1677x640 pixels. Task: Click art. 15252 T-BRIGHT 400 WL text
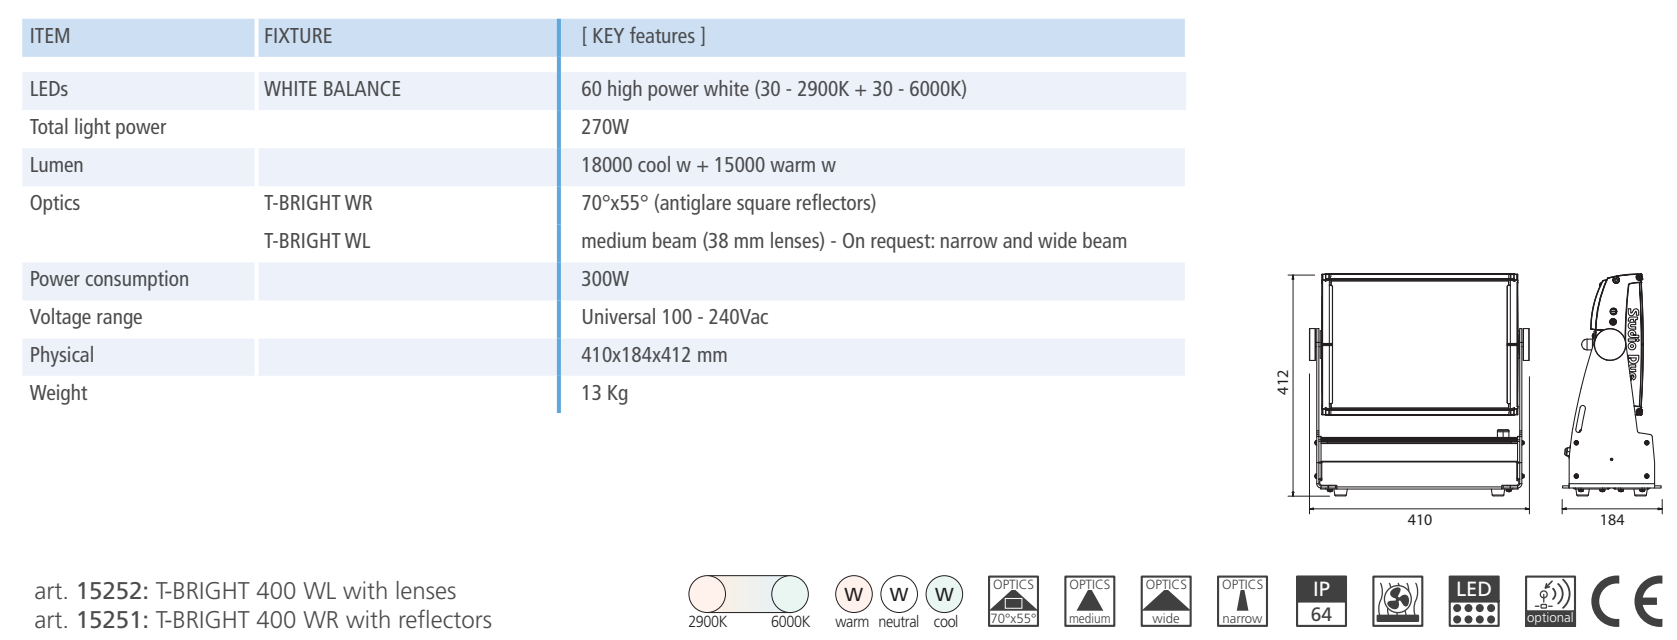point(245,591)
